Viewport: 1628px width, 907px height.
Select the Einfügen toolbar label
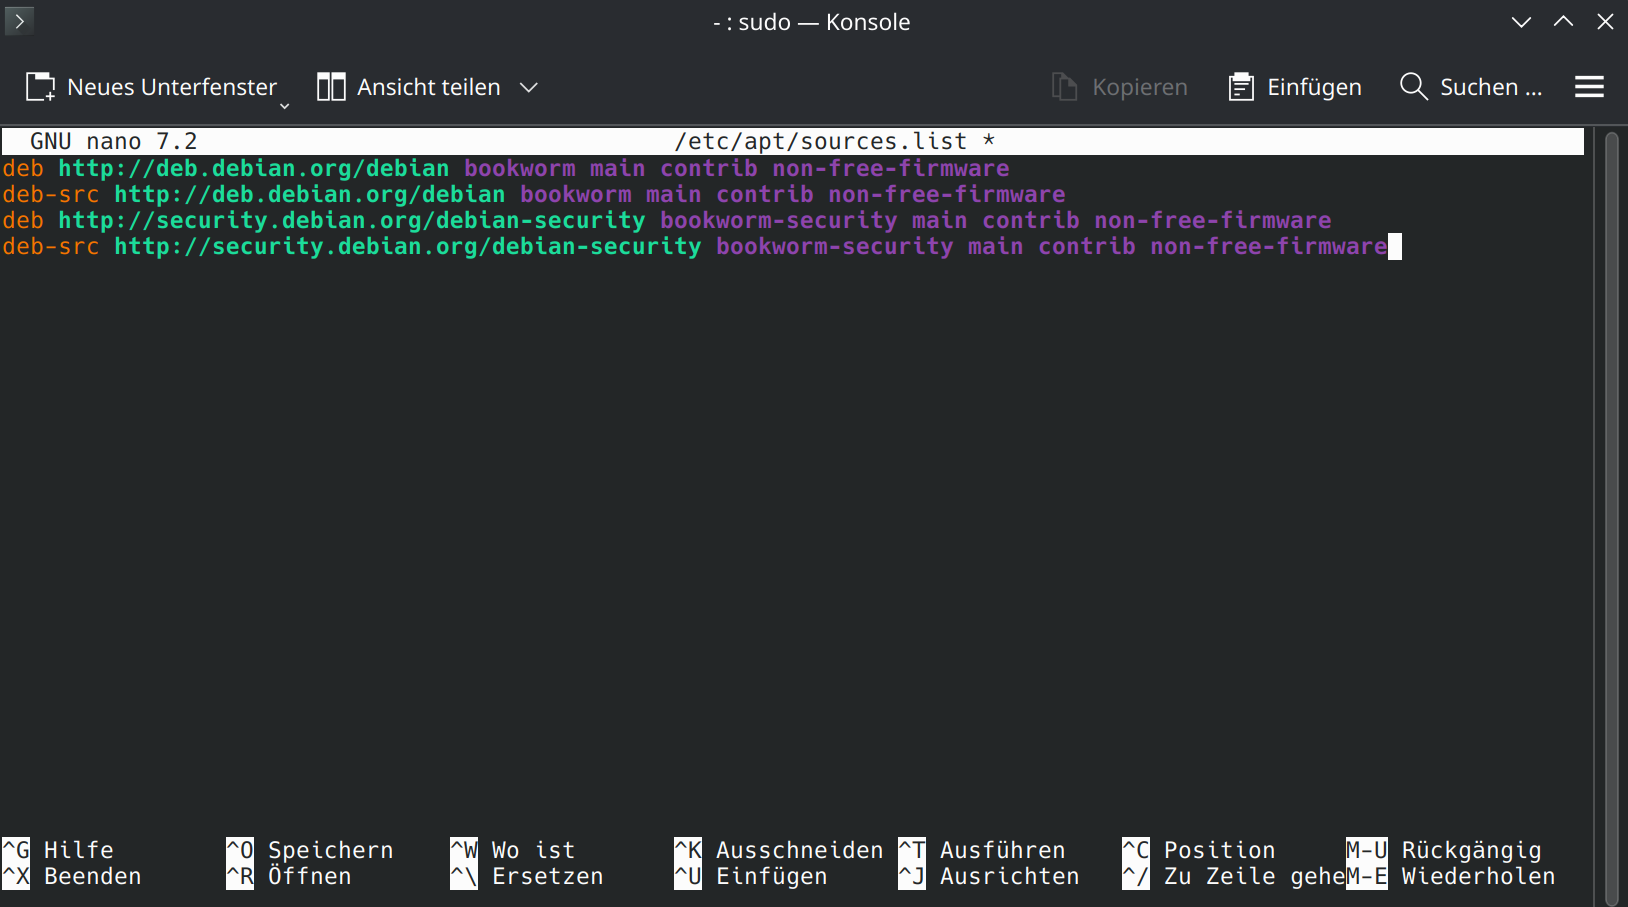pyautogui.click(x=1314, y=87)
